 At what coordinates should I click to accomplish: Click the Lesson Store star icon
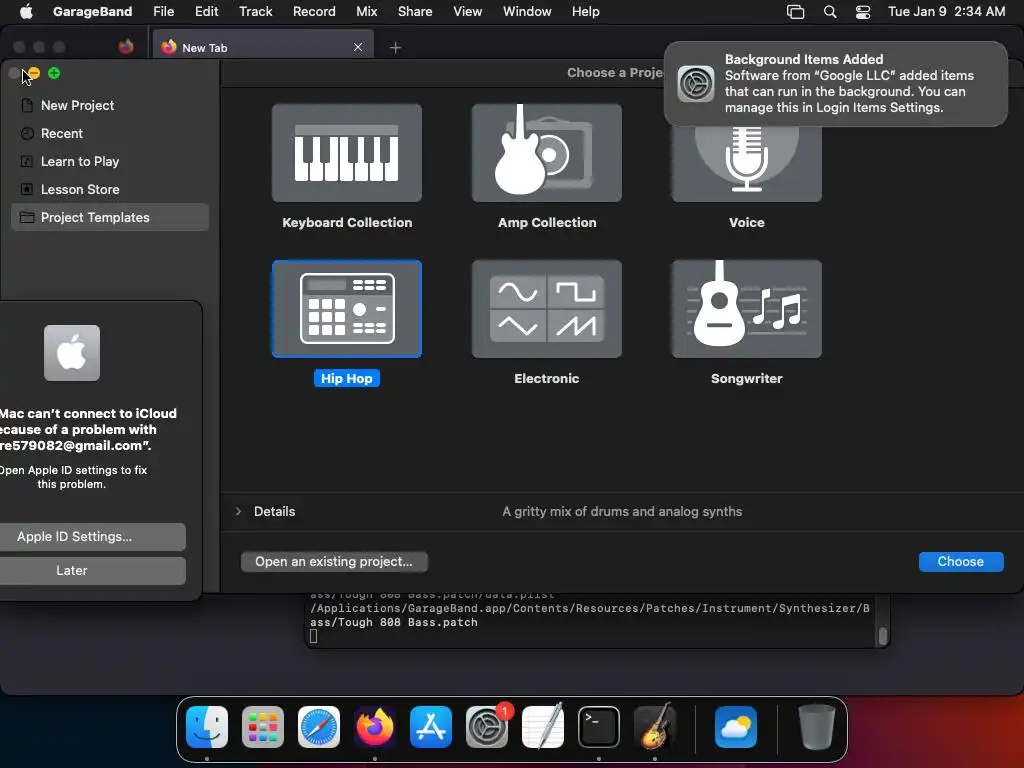tap(27, 189)
